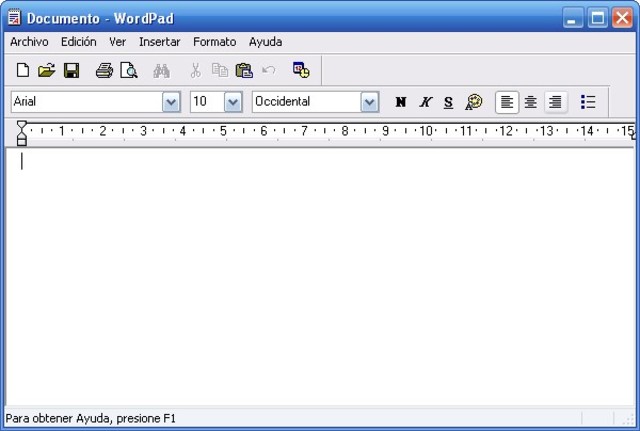Maximize the WordPad window
The image size is (640, 431).
pyautogui.click(x=598, y=18)
